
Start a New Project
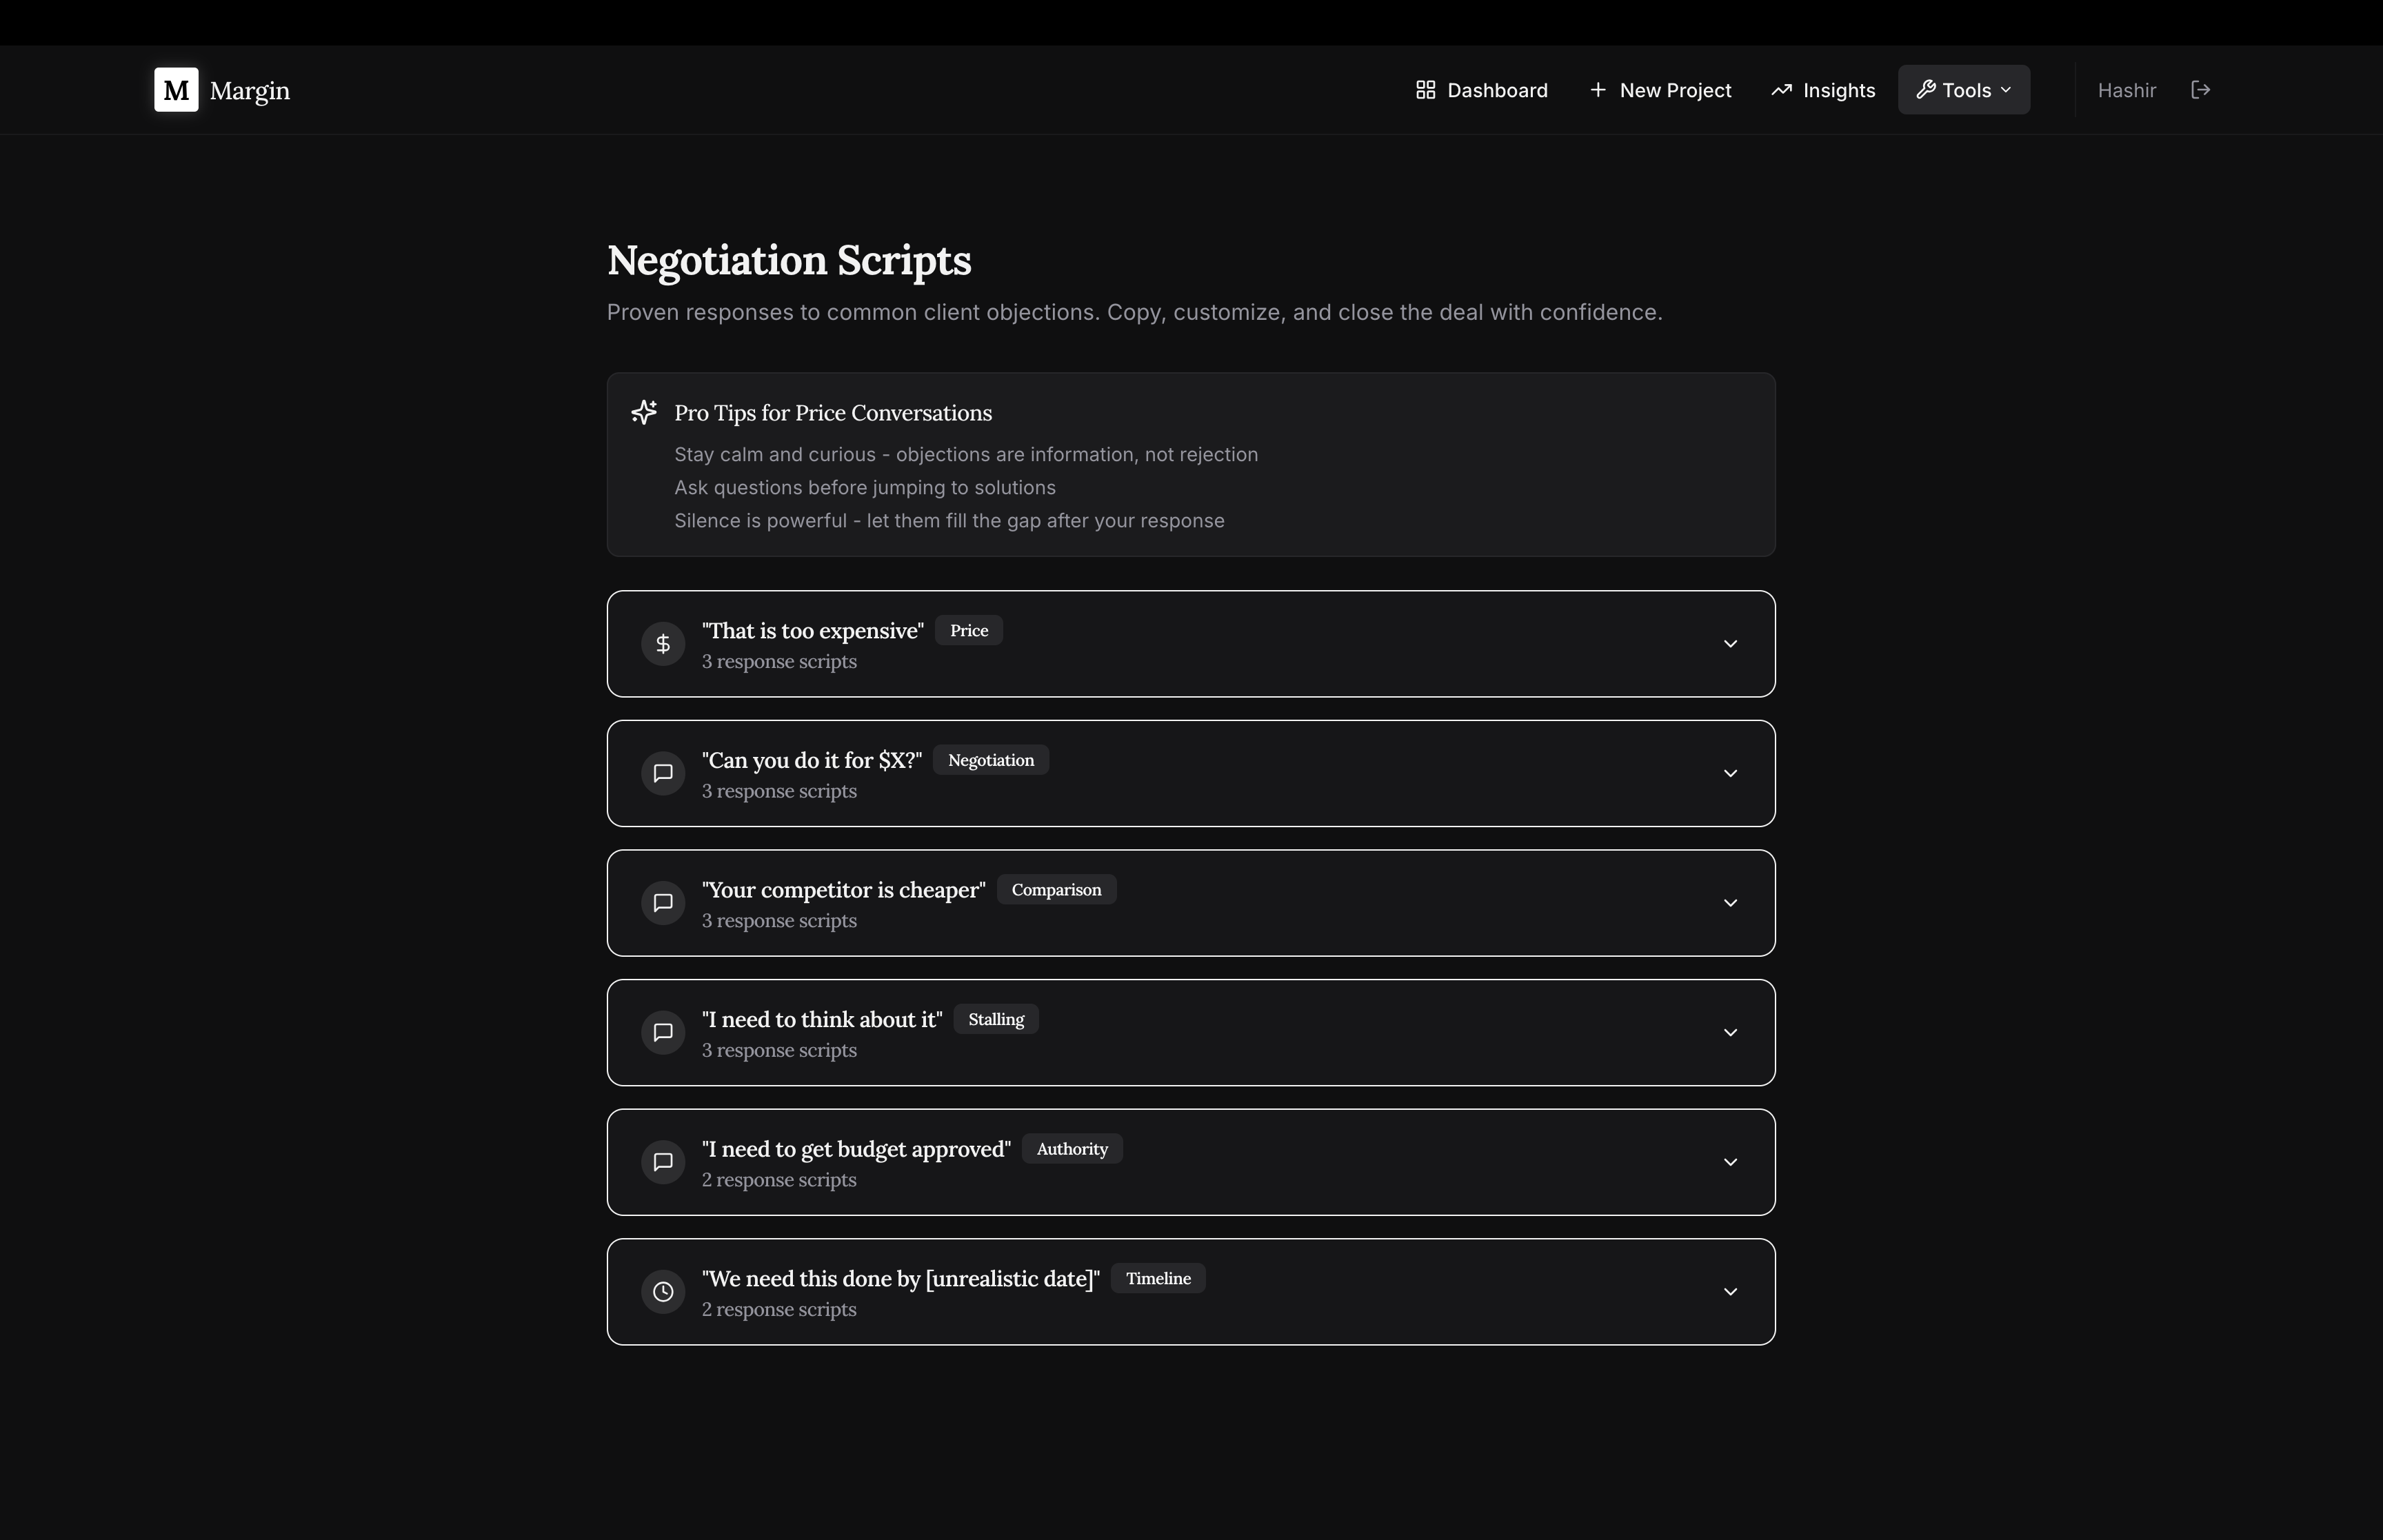(x=1660, y=90)
